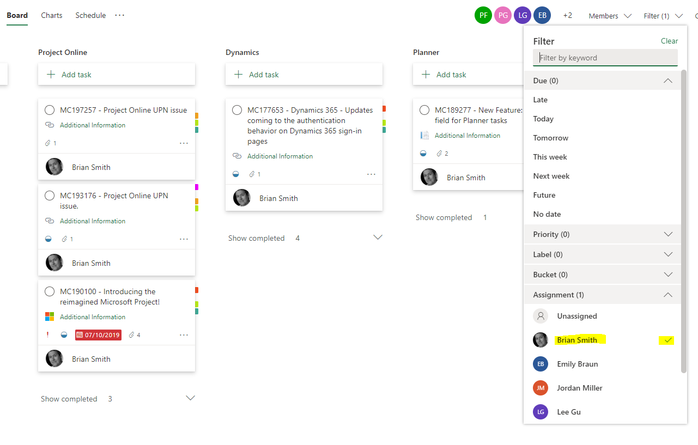Open the PG member avatar
Viewport: 698px width, 445px height.
[x=503, y=16]
